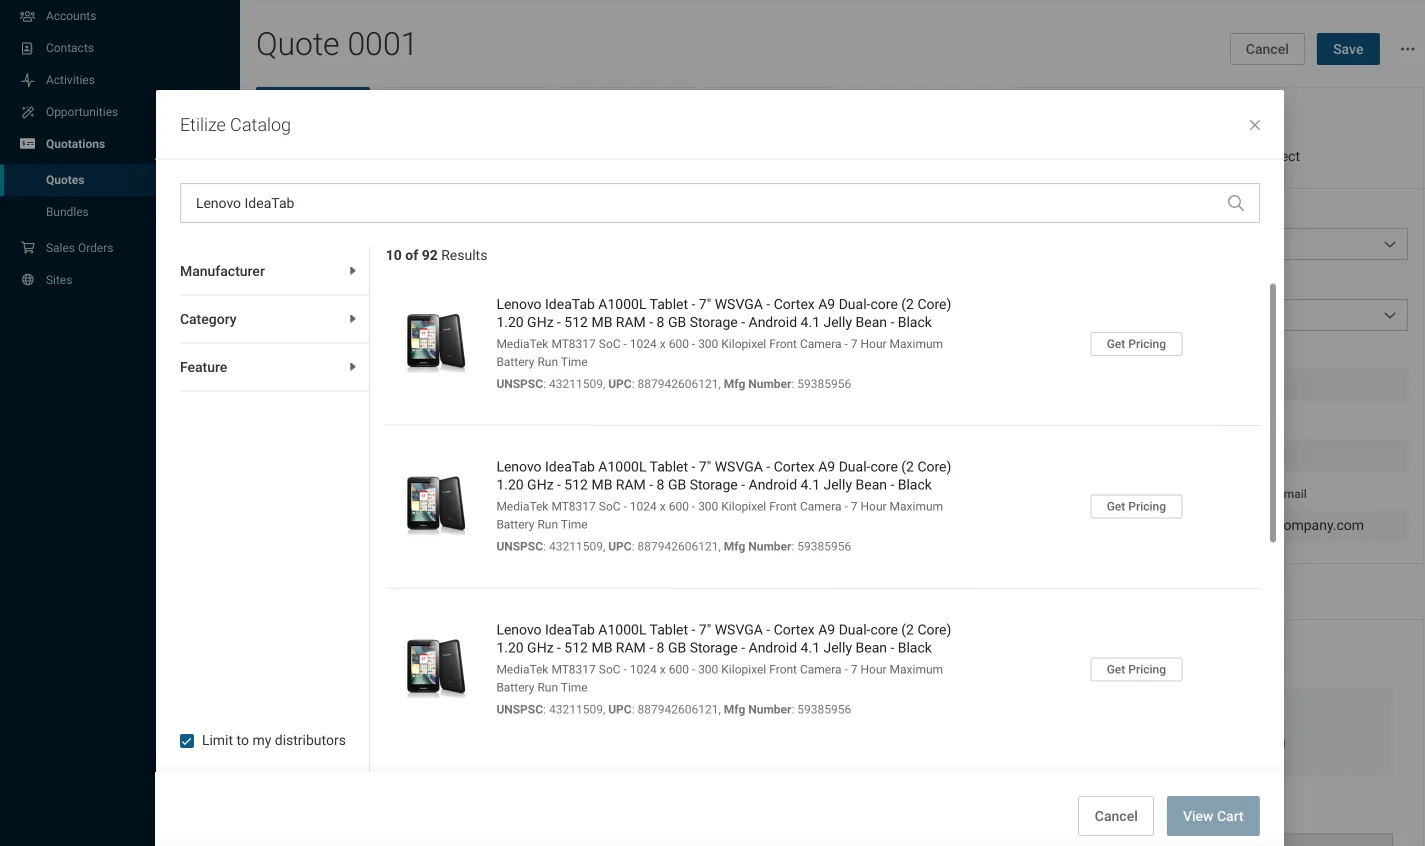Open the three-dot more options menu
The height and width of the screenshot is (846, 1425).
[1407, 49]
